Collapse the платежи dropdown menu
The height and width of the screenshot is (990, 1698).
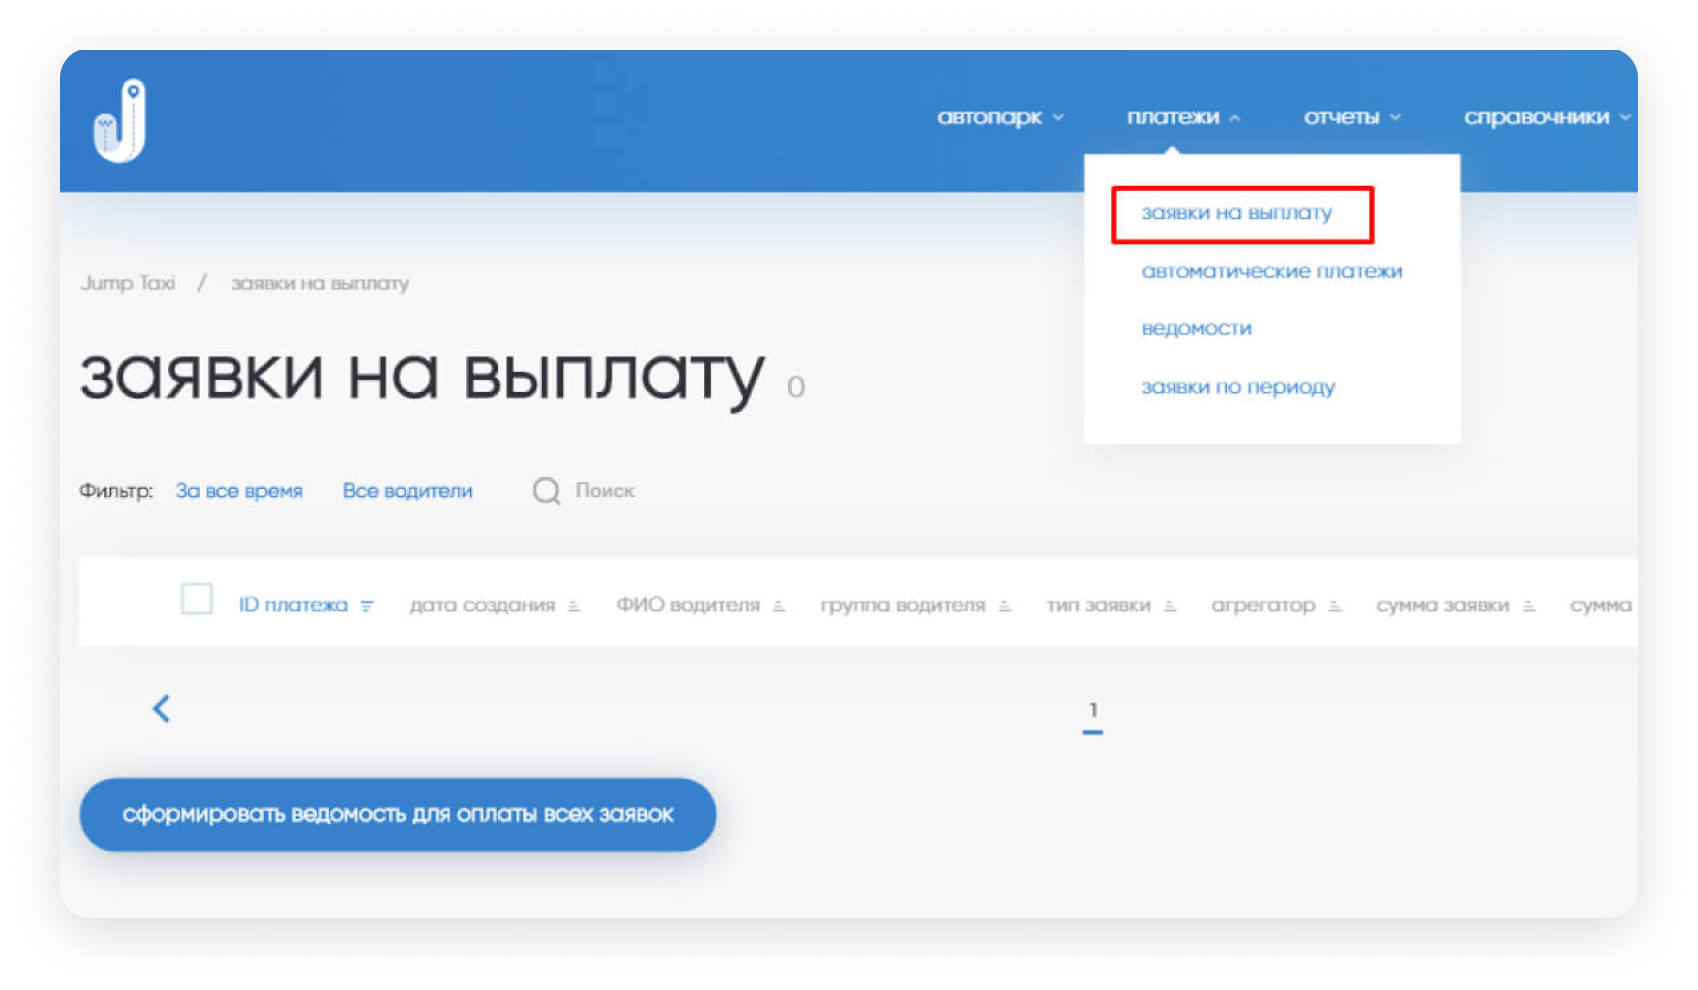[x=1182, y=117]
